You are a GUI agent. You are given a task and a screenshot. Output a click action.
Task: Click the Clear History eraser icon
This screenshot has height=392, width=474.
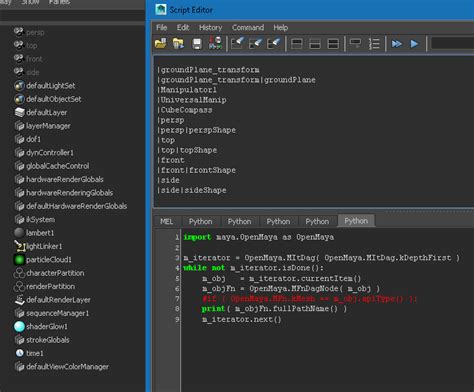pos(237,43)
